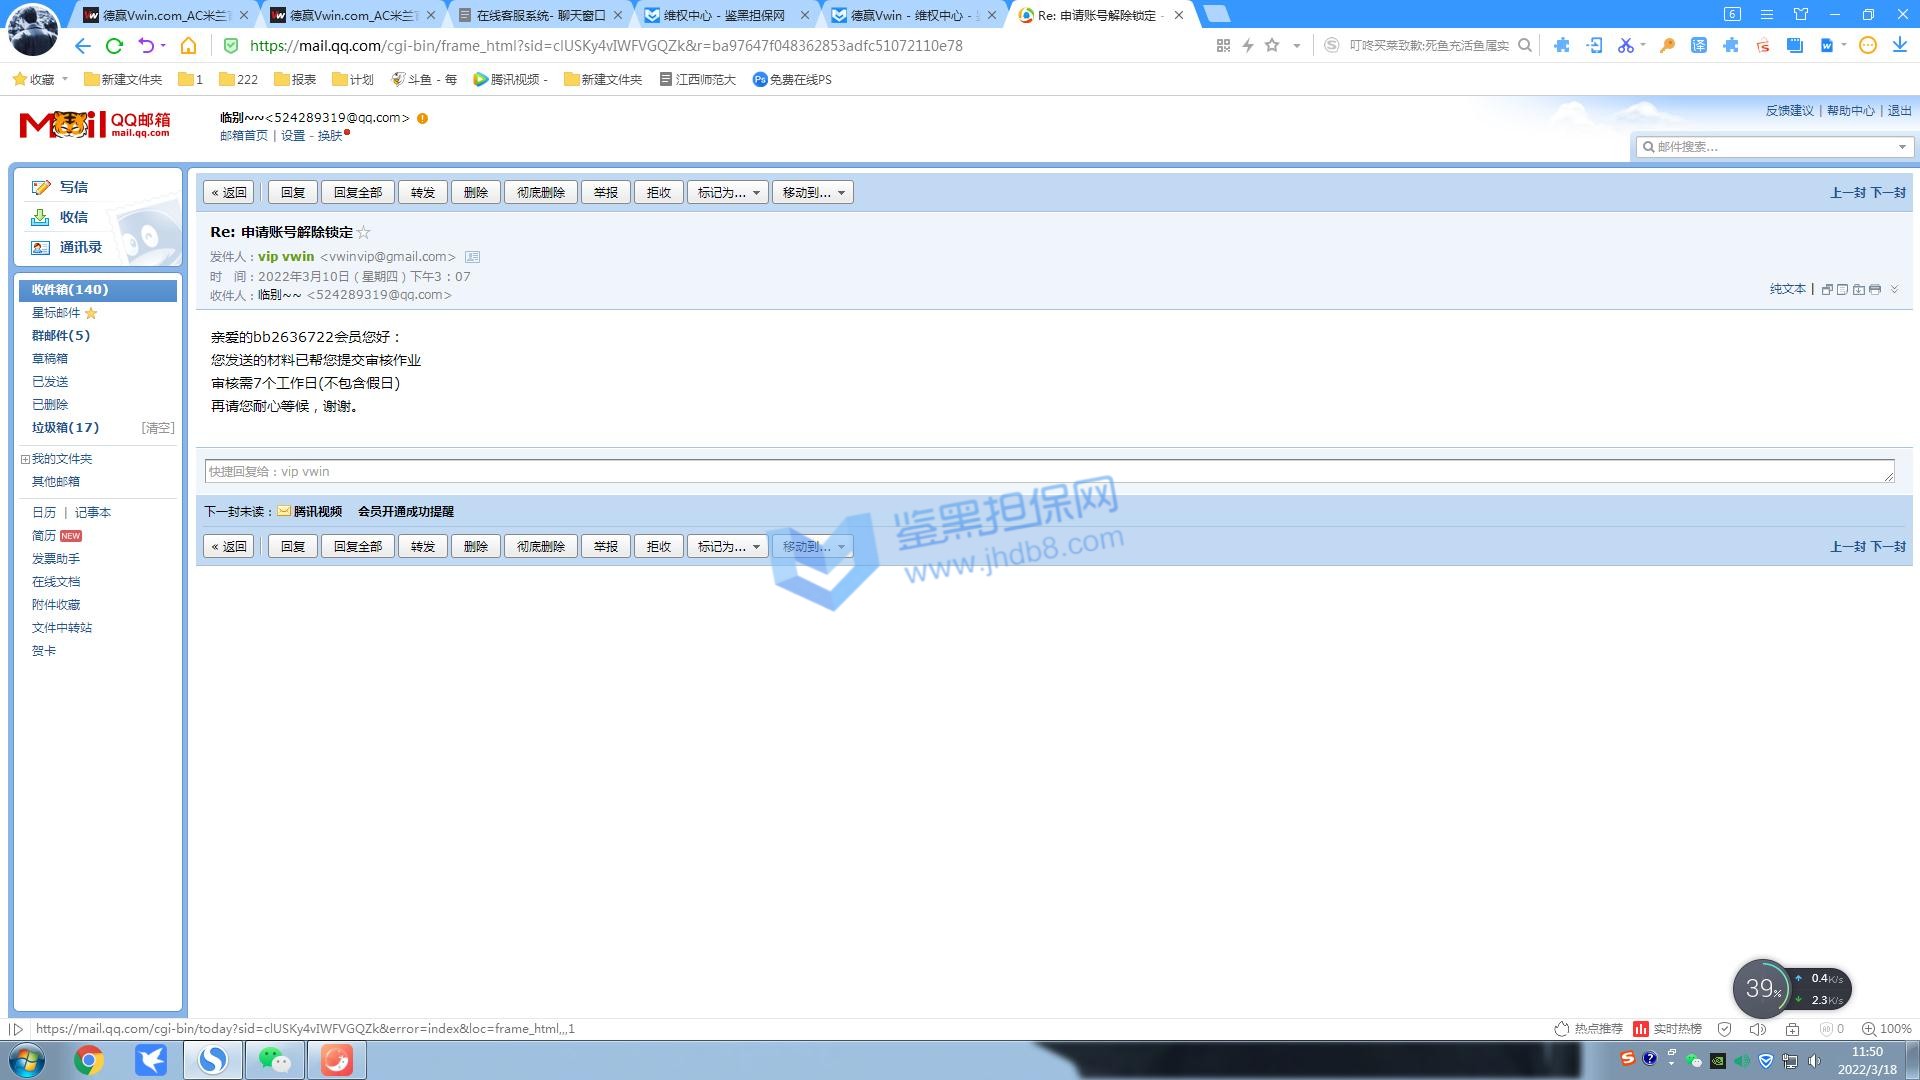Open the top 标记为... dropdown
Image resolution: width=1920 pixels, height=1080 pixels.
coord(727,193)
